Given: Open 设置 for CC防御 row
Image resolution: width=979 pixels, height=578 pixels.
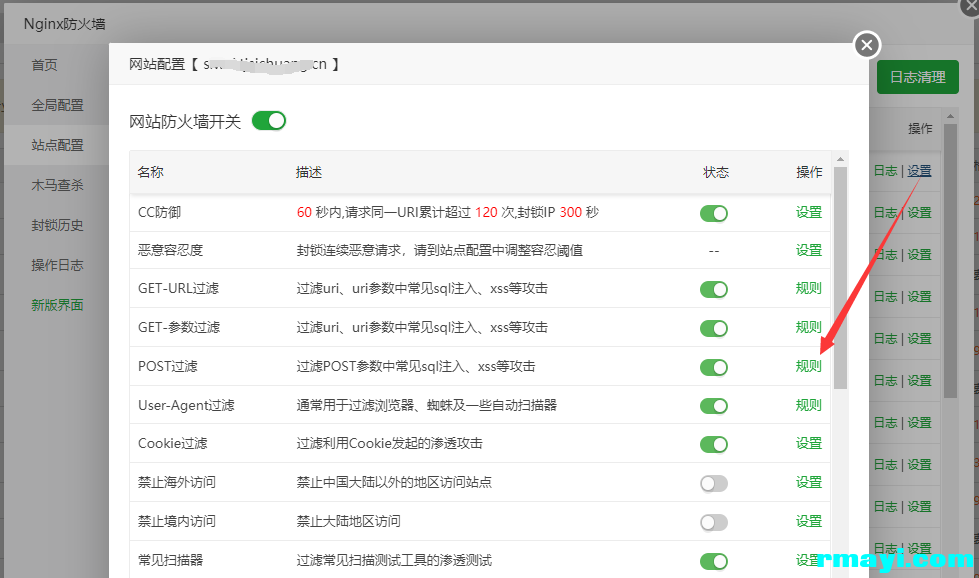Looking at the screenshot, I should click(809, 212).
